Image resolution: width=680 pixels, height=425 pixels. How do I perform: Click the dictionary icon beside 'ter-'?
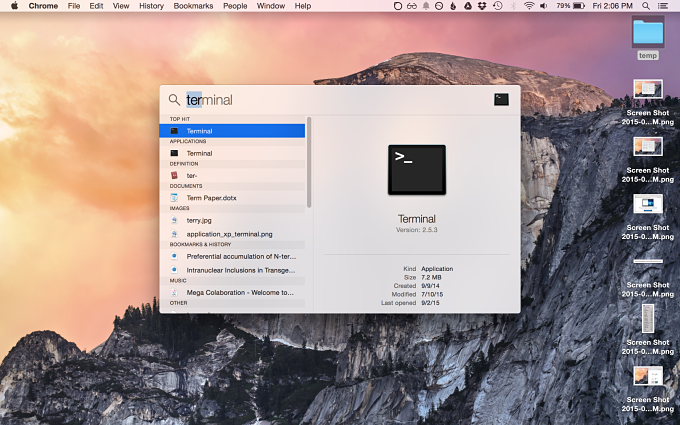point(174,175)
